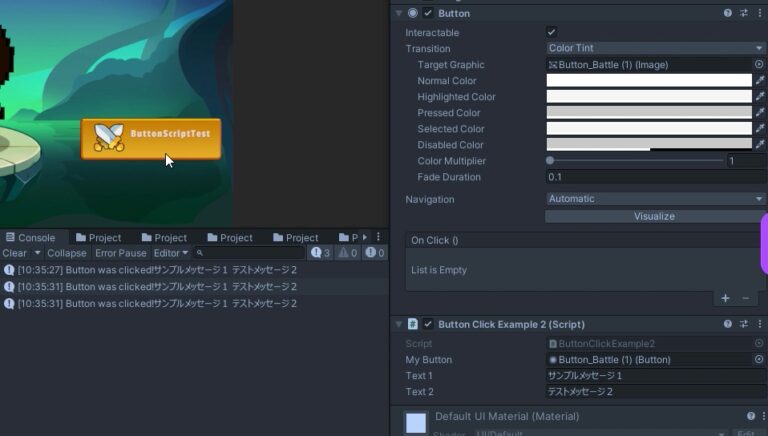Open Default UI Material help icon
Image resolution: width=768 pixels, height=436 pixels.
(751, 416)
